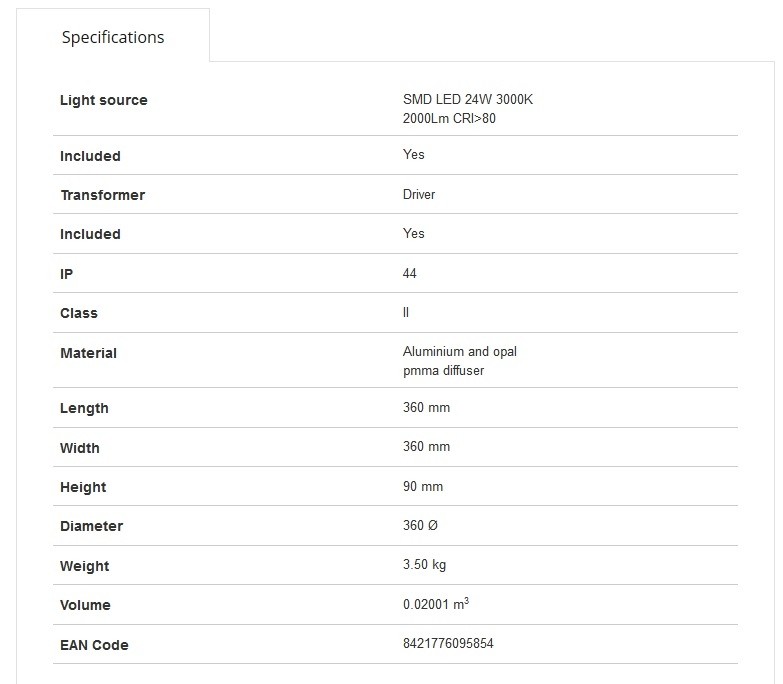Click the Length value 360 mm
Screen dimensions: 783x684
click(426, 407)
